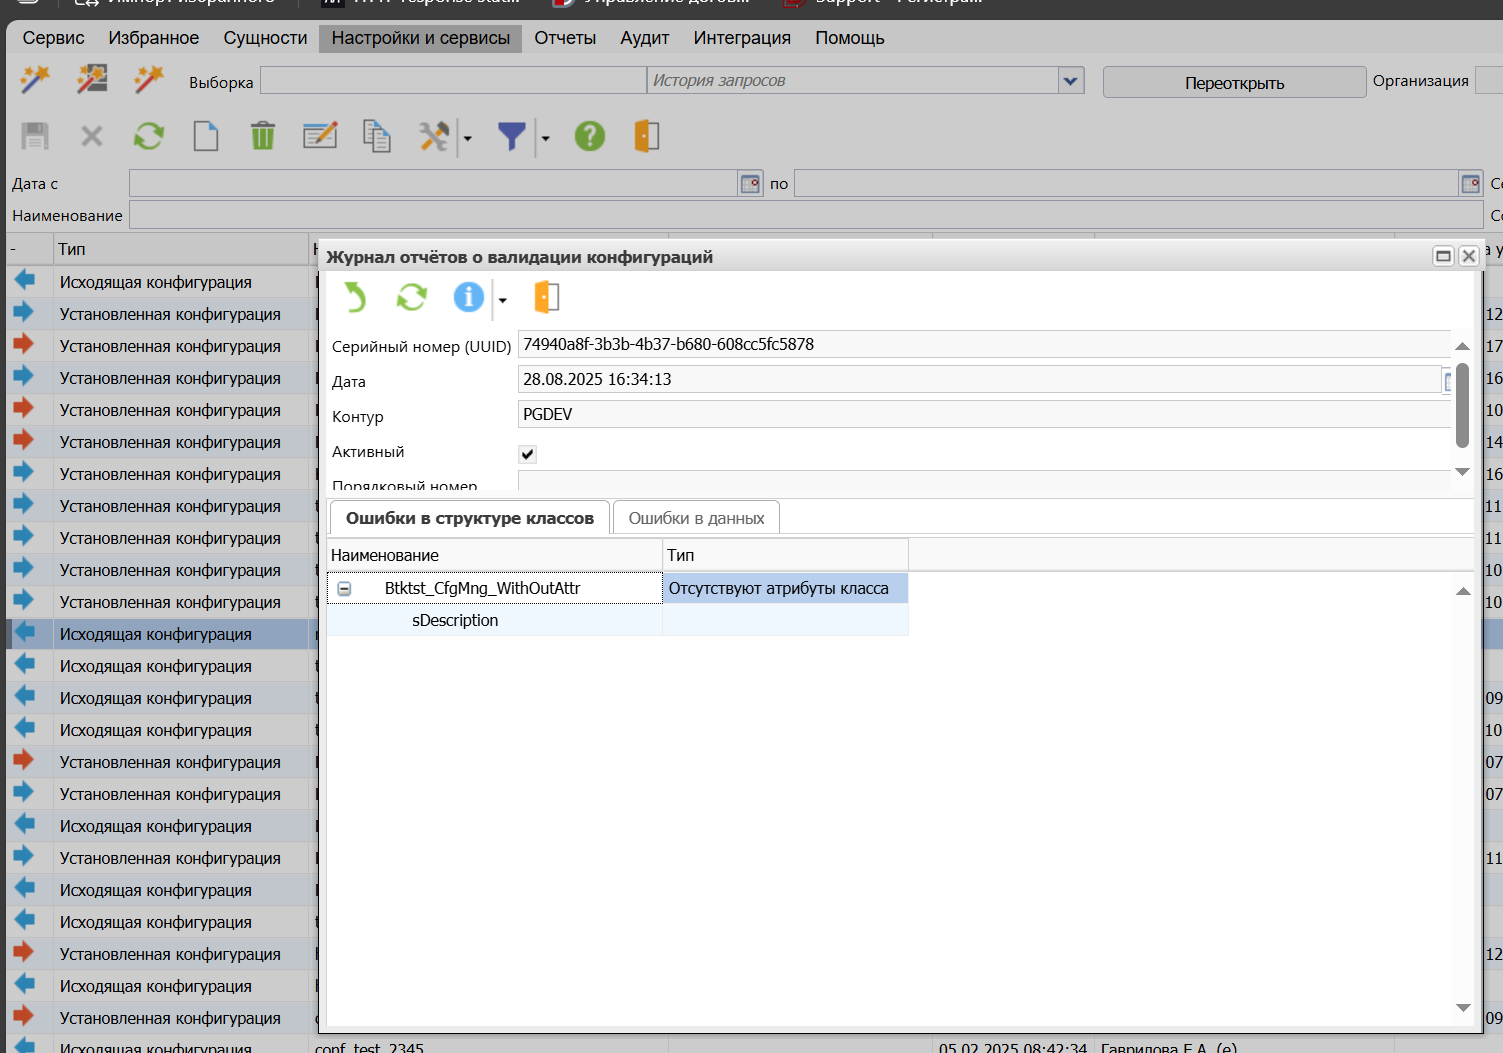Click the dialog's vertical scrollbar thumb

1462,405
